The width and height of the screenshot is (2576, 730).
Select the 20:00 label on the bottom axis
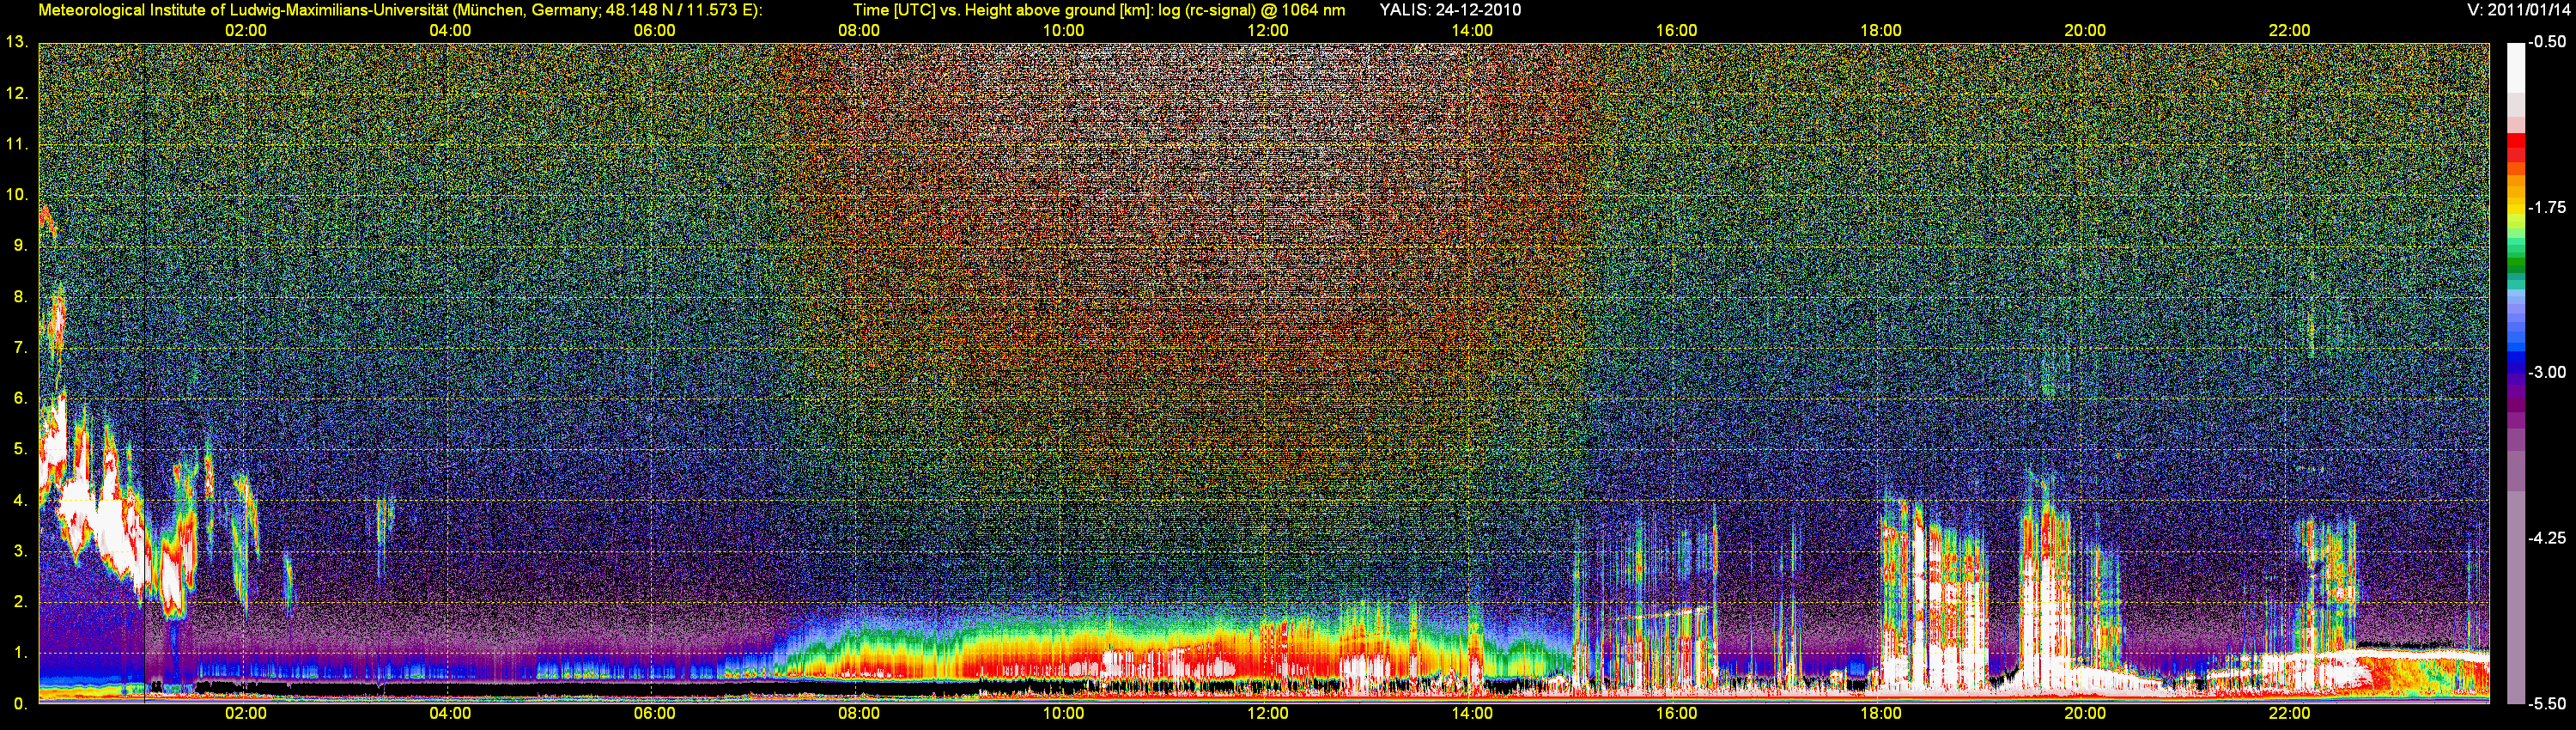[x=2085, y=714]
